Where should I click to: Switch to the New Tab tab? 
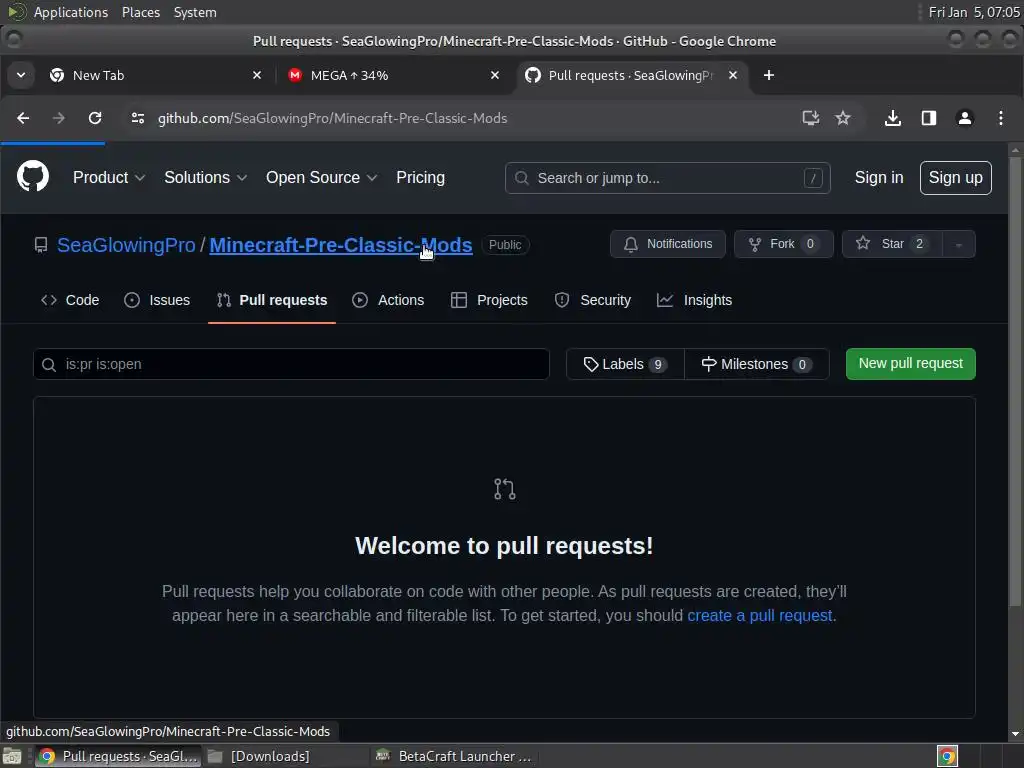(x=155, y=75)
